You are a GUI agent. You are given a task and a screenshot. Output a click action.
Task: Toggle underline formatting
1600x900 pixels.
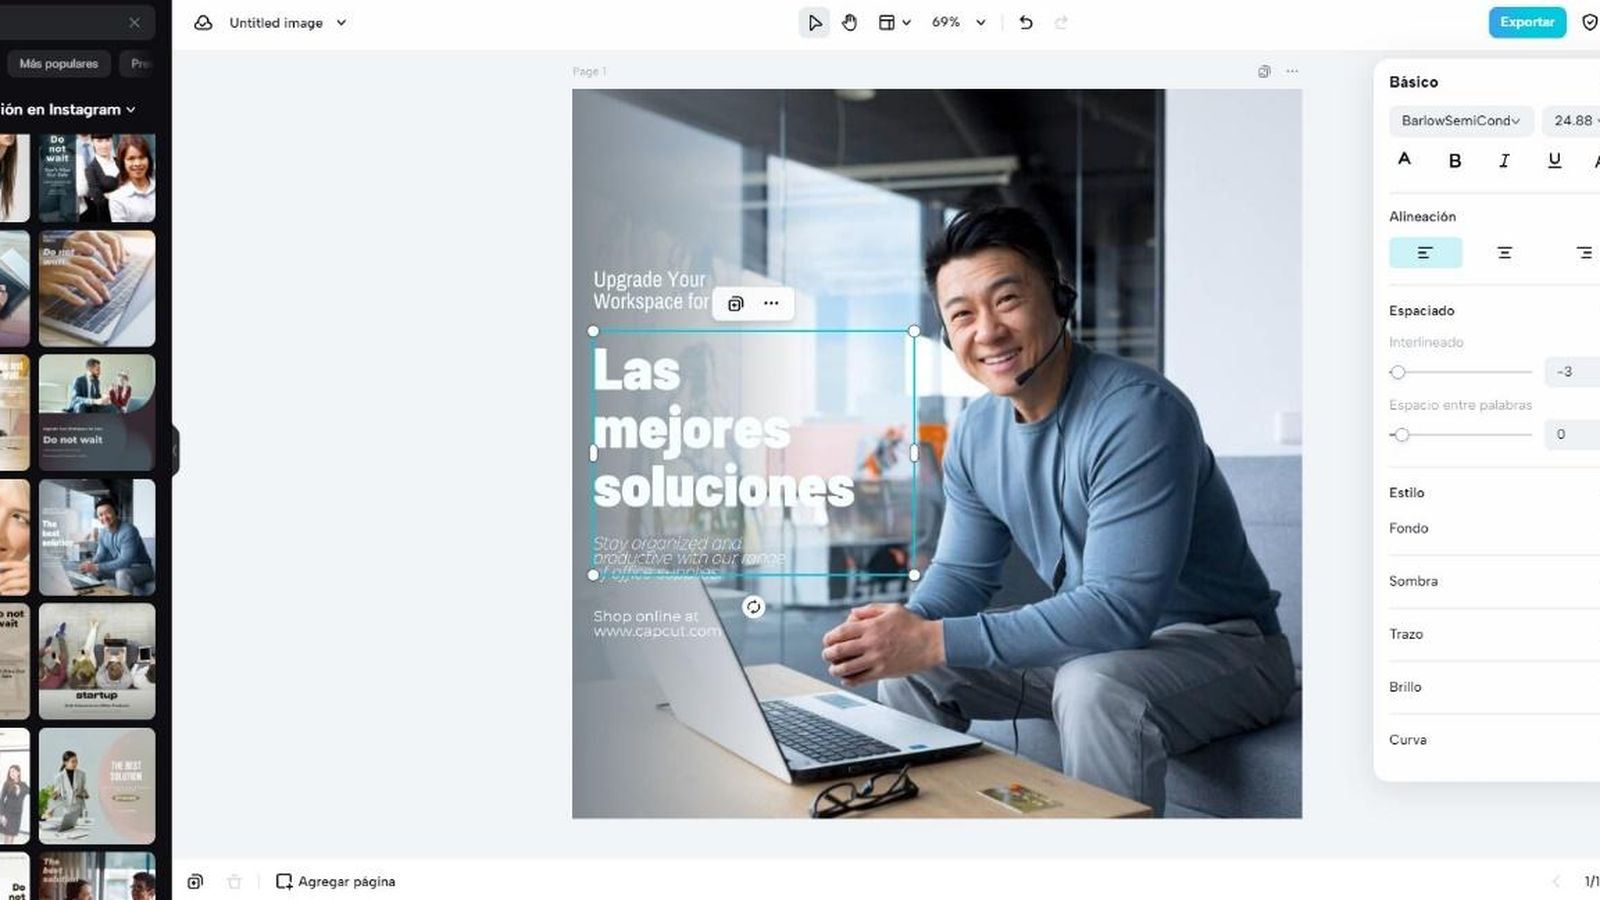1554,160
